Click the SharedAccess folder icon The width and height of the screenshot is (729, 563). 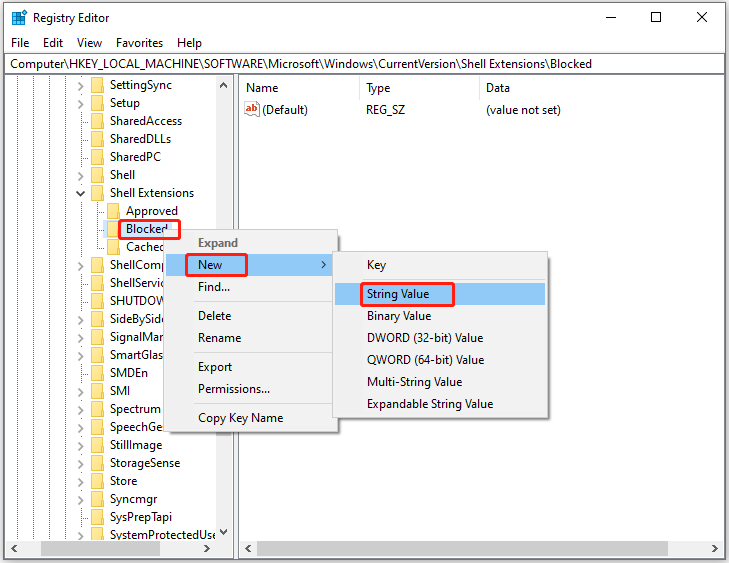coord(98,121)
